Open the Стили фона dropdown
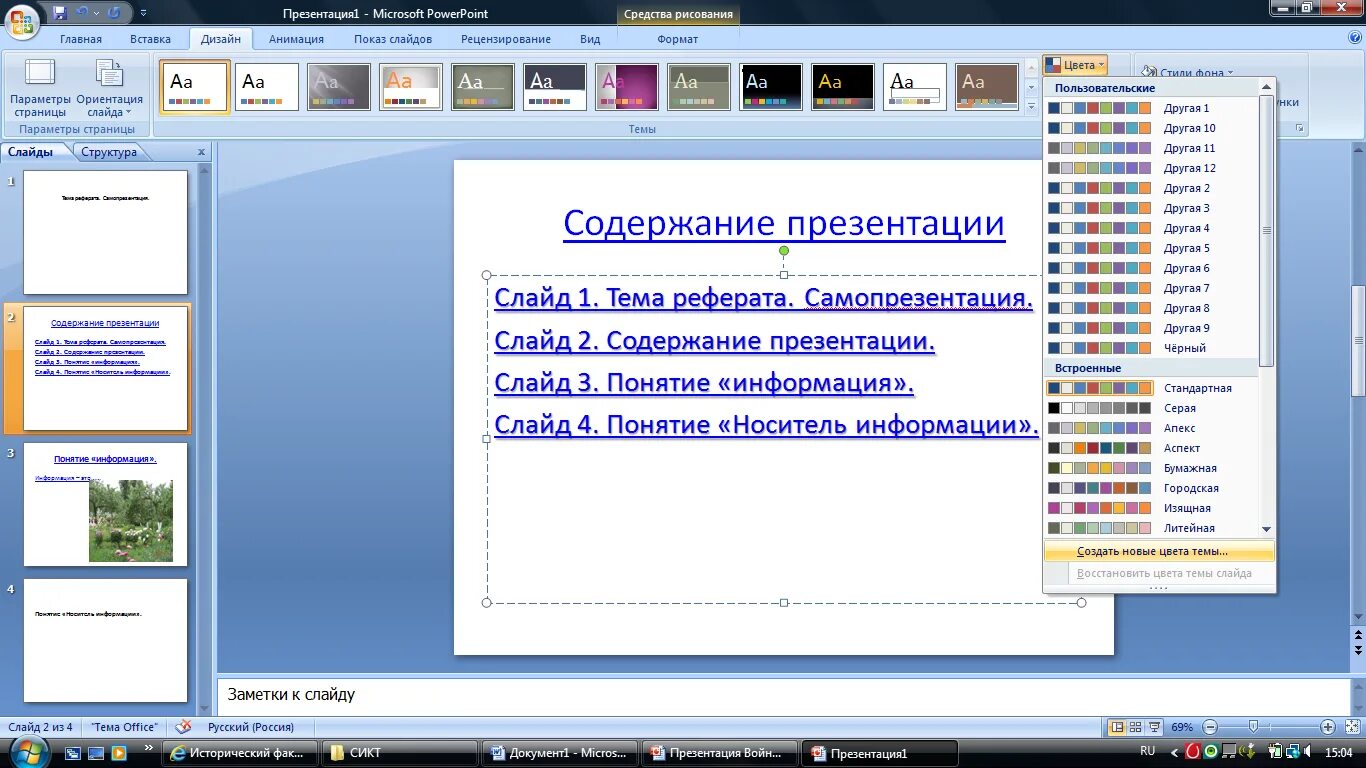 click(x=1189, y=72)
